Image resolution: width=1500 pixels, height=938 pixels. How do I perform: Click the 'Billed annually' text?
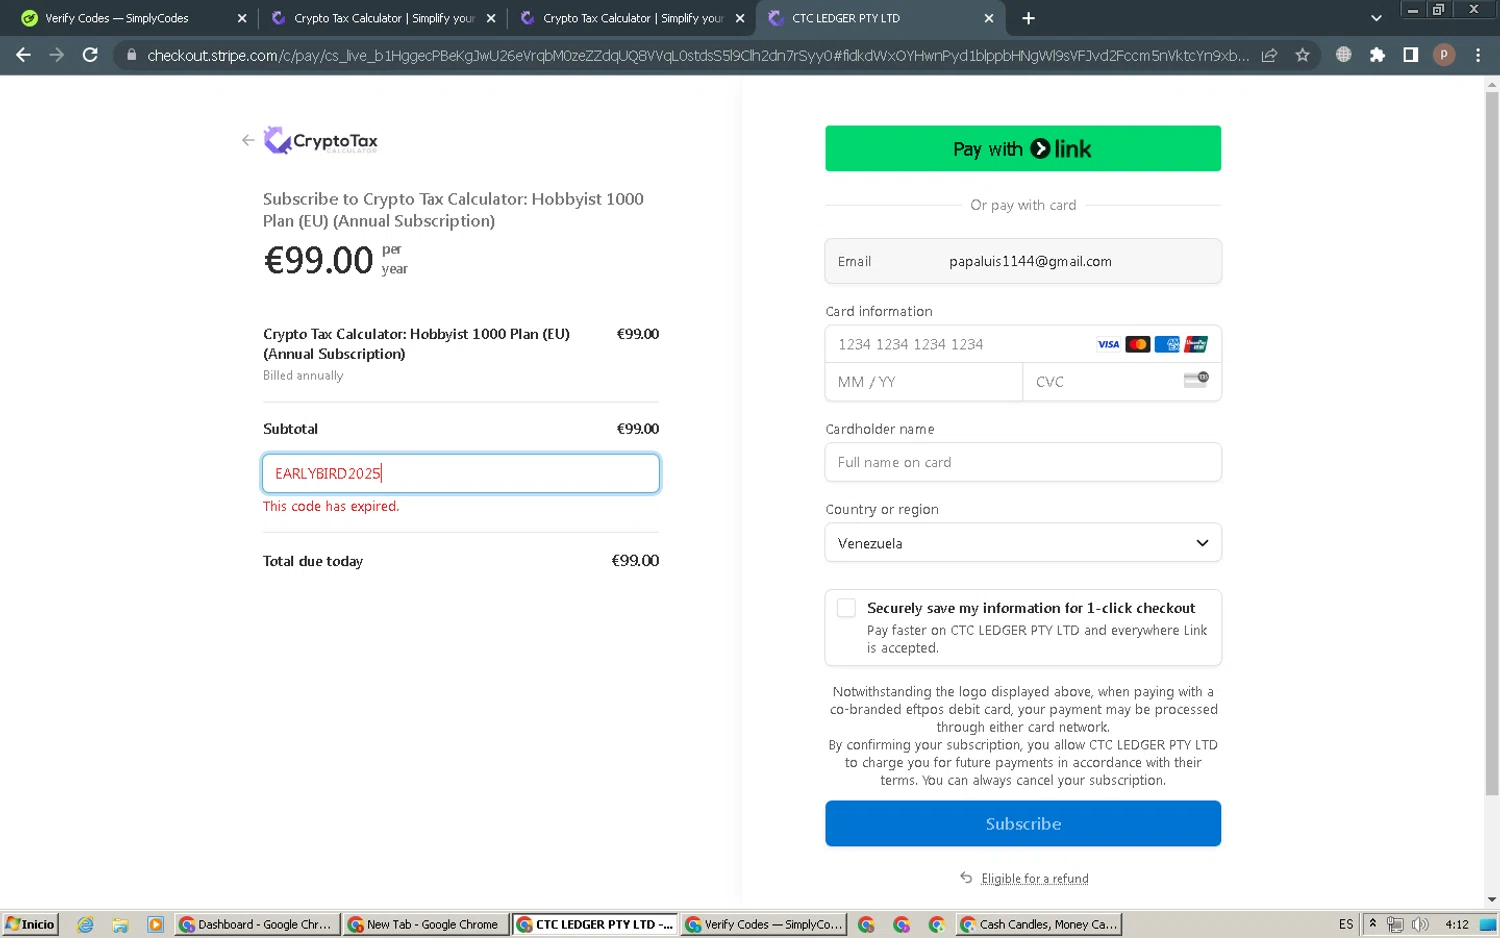[x=303, y=375]
